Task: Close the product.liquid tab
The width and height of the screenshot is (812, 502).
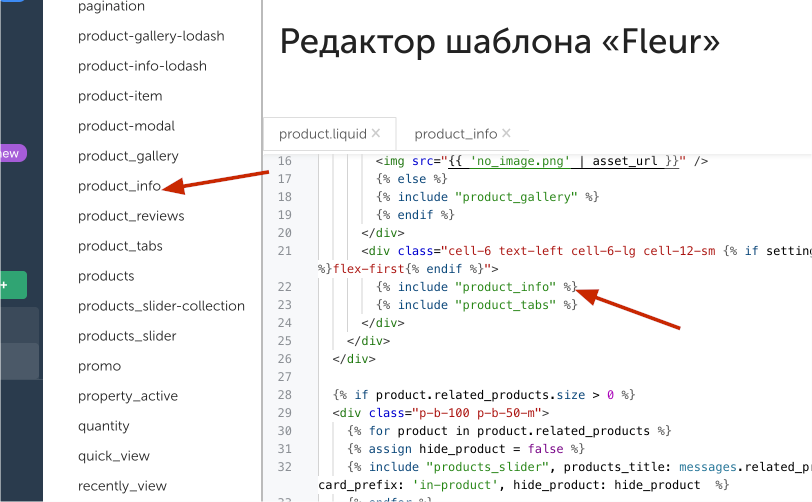Action: point(376,133)
